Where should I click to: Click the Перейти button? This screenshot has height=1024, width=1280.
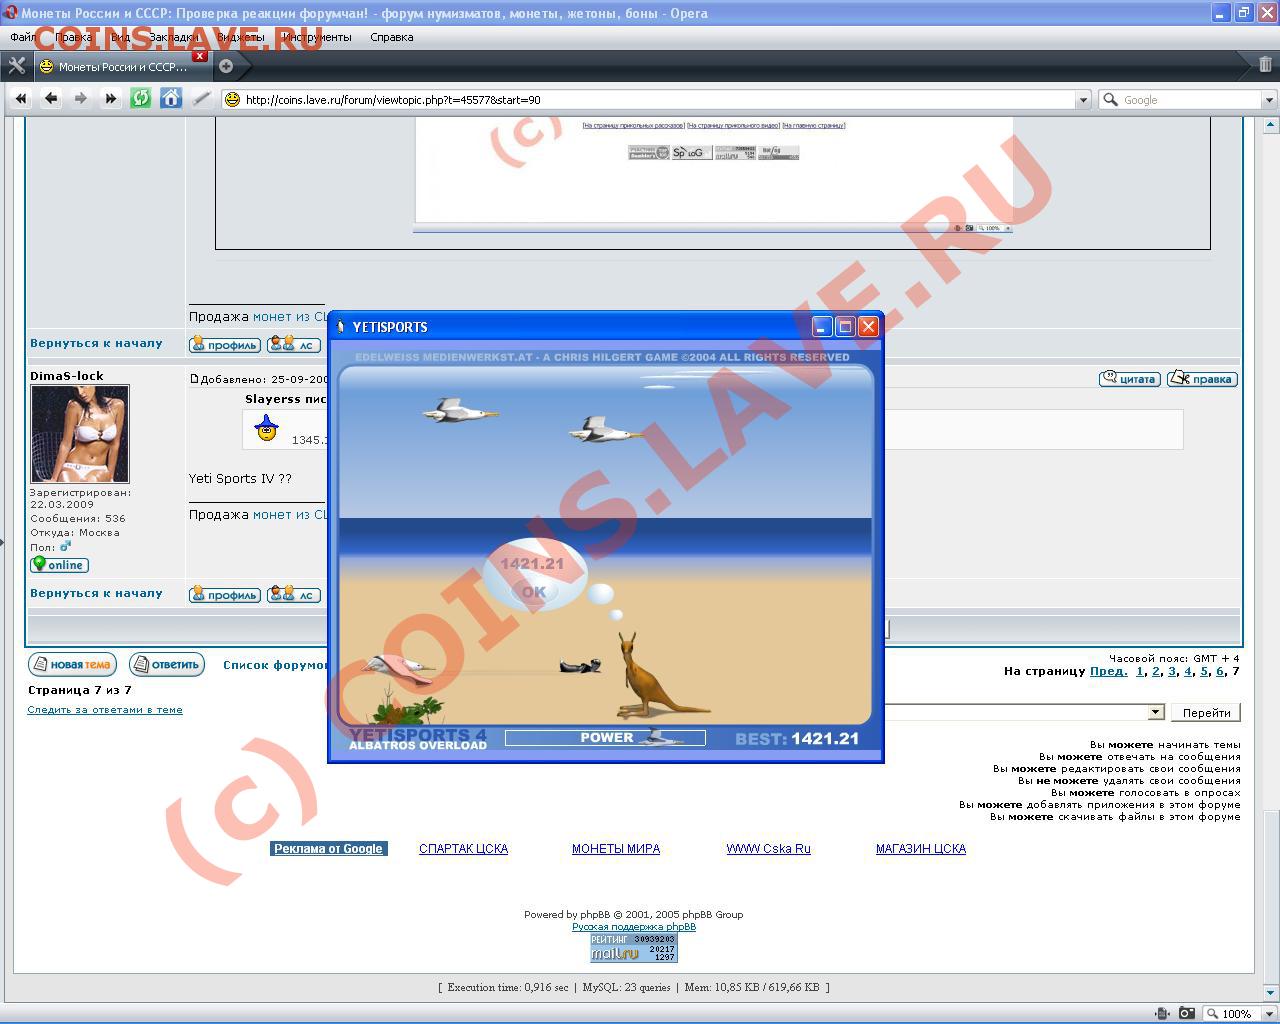click(1206, 713)
